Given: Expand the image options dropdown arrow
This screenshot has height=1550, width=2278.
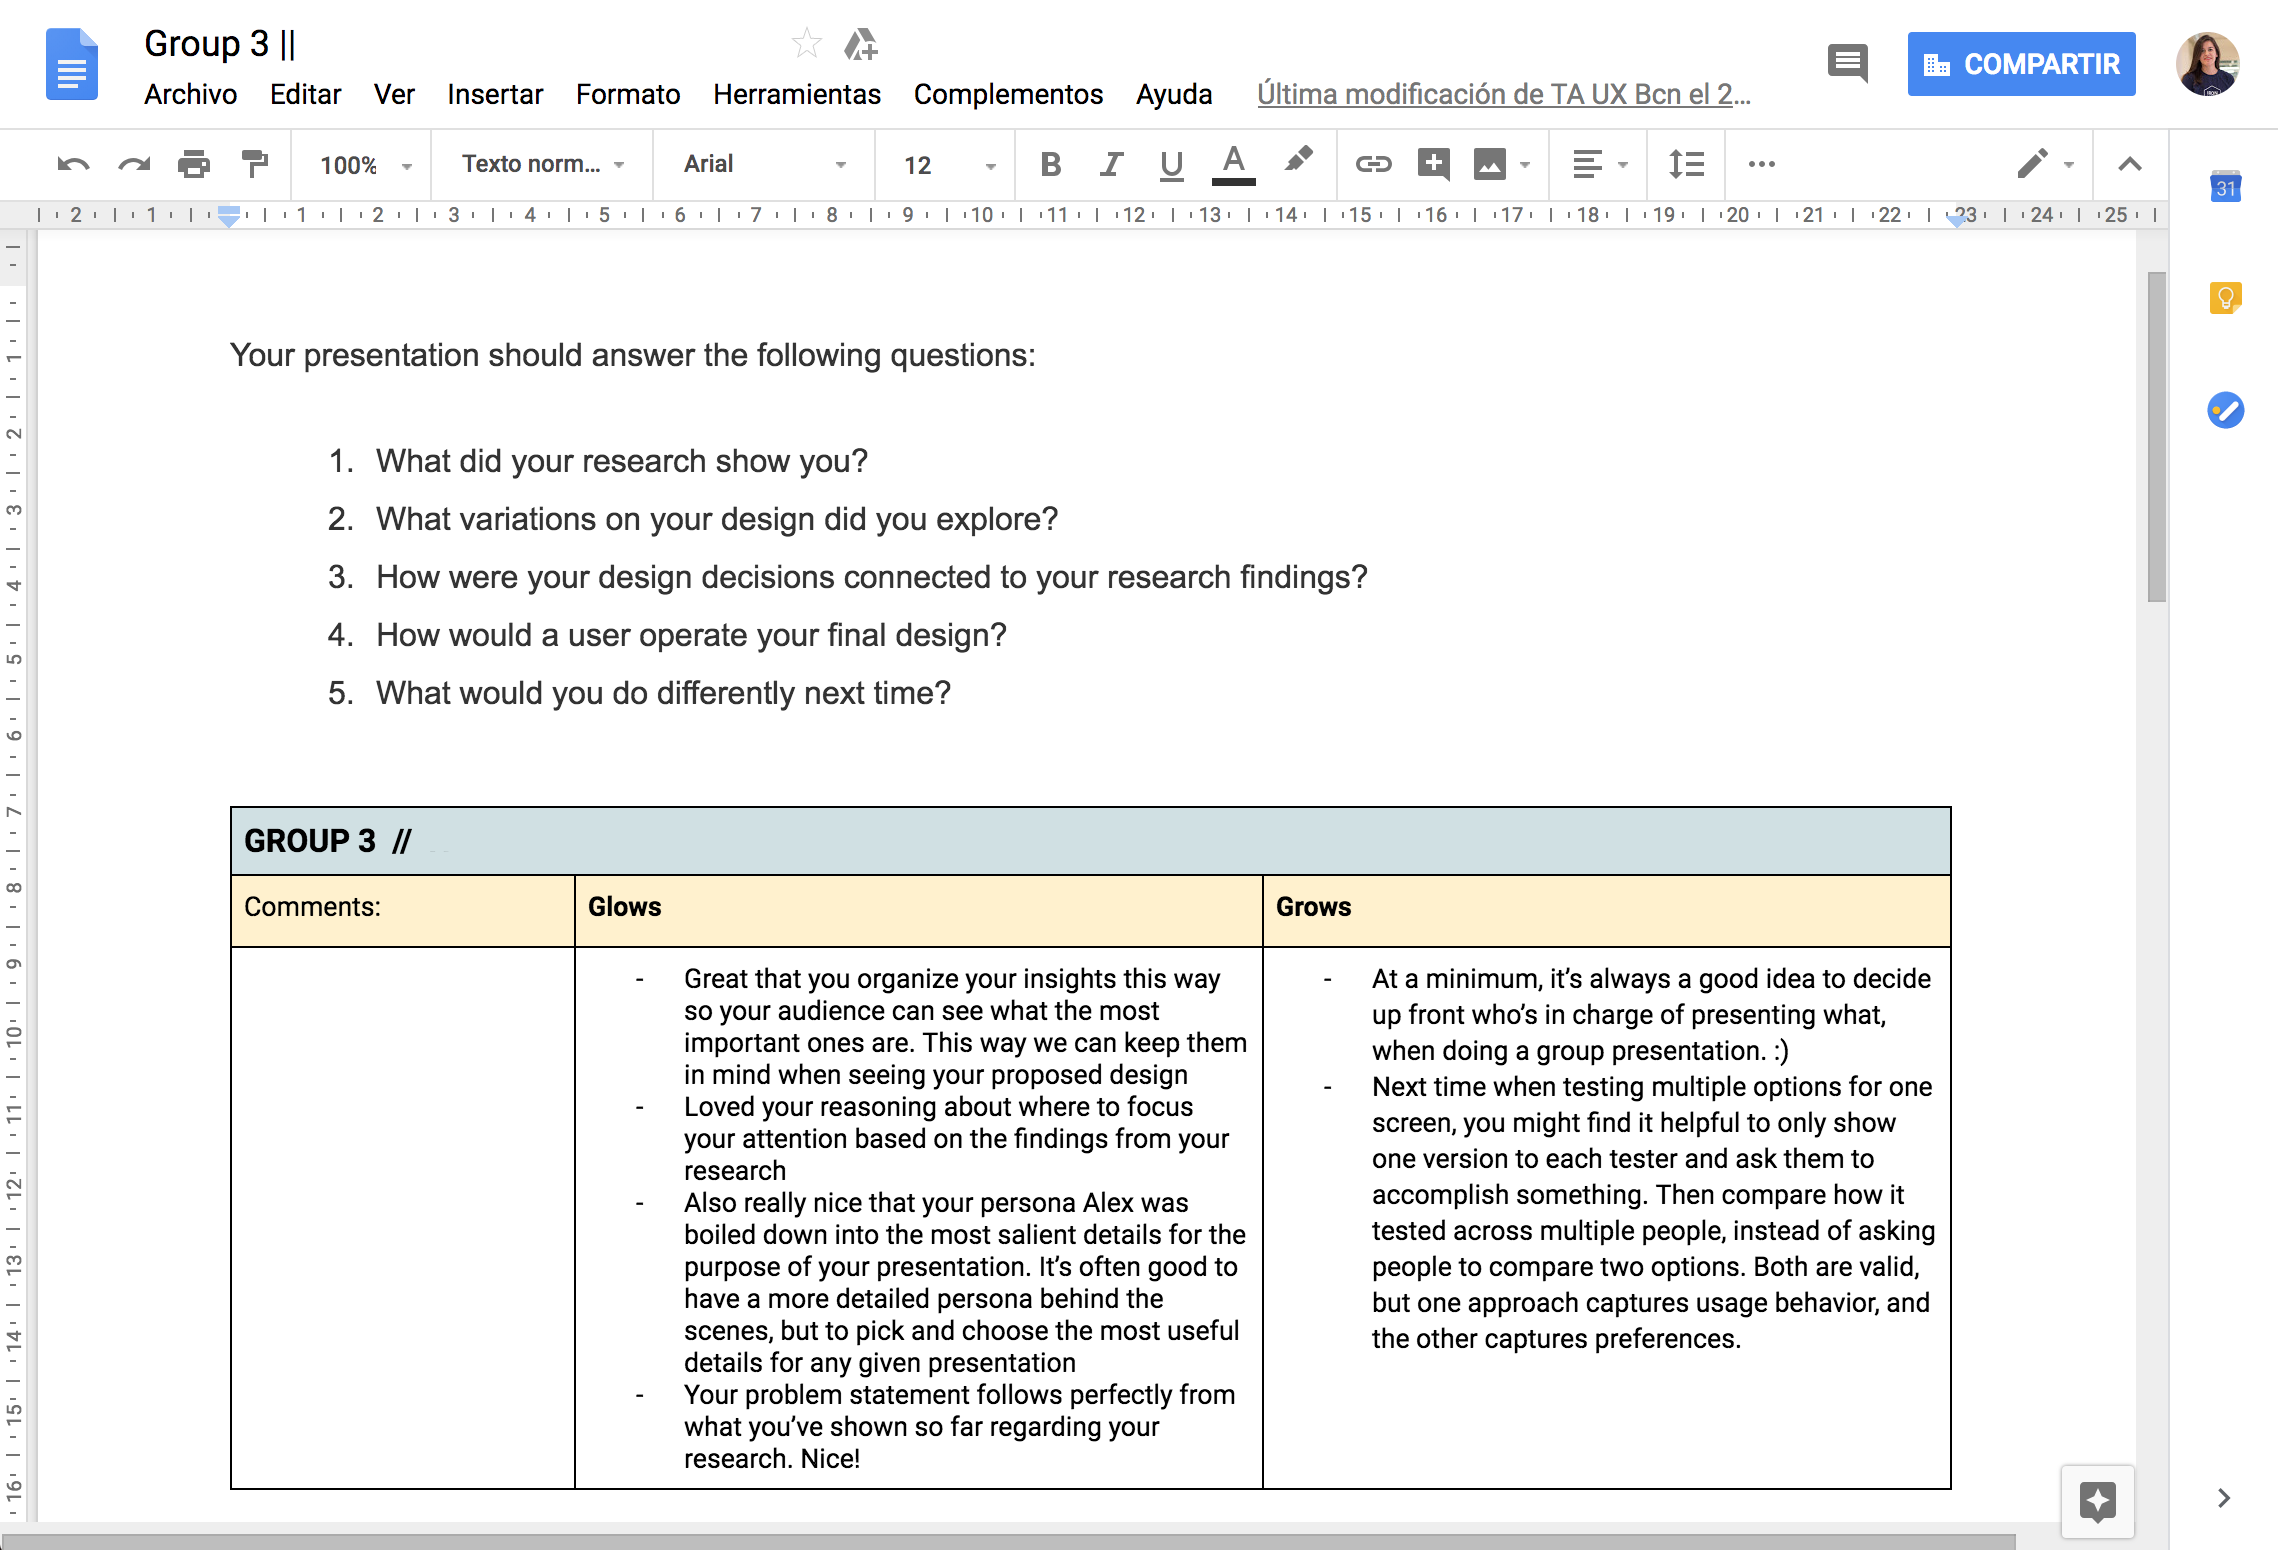Looking at the screenshot, I should pyautogui.click(x=1525, y=165).
